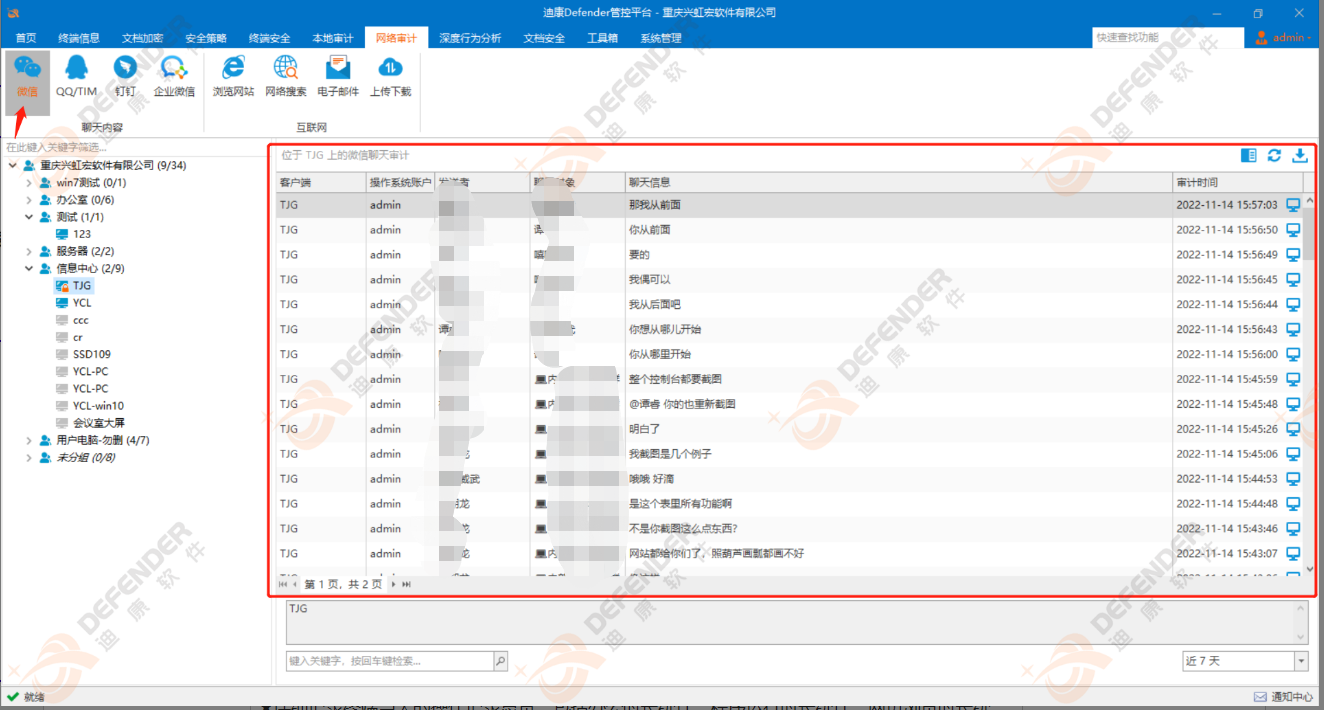1324x710 pixels.
Task: Expand the win7测试 group
Action: [x=28, y=183]
